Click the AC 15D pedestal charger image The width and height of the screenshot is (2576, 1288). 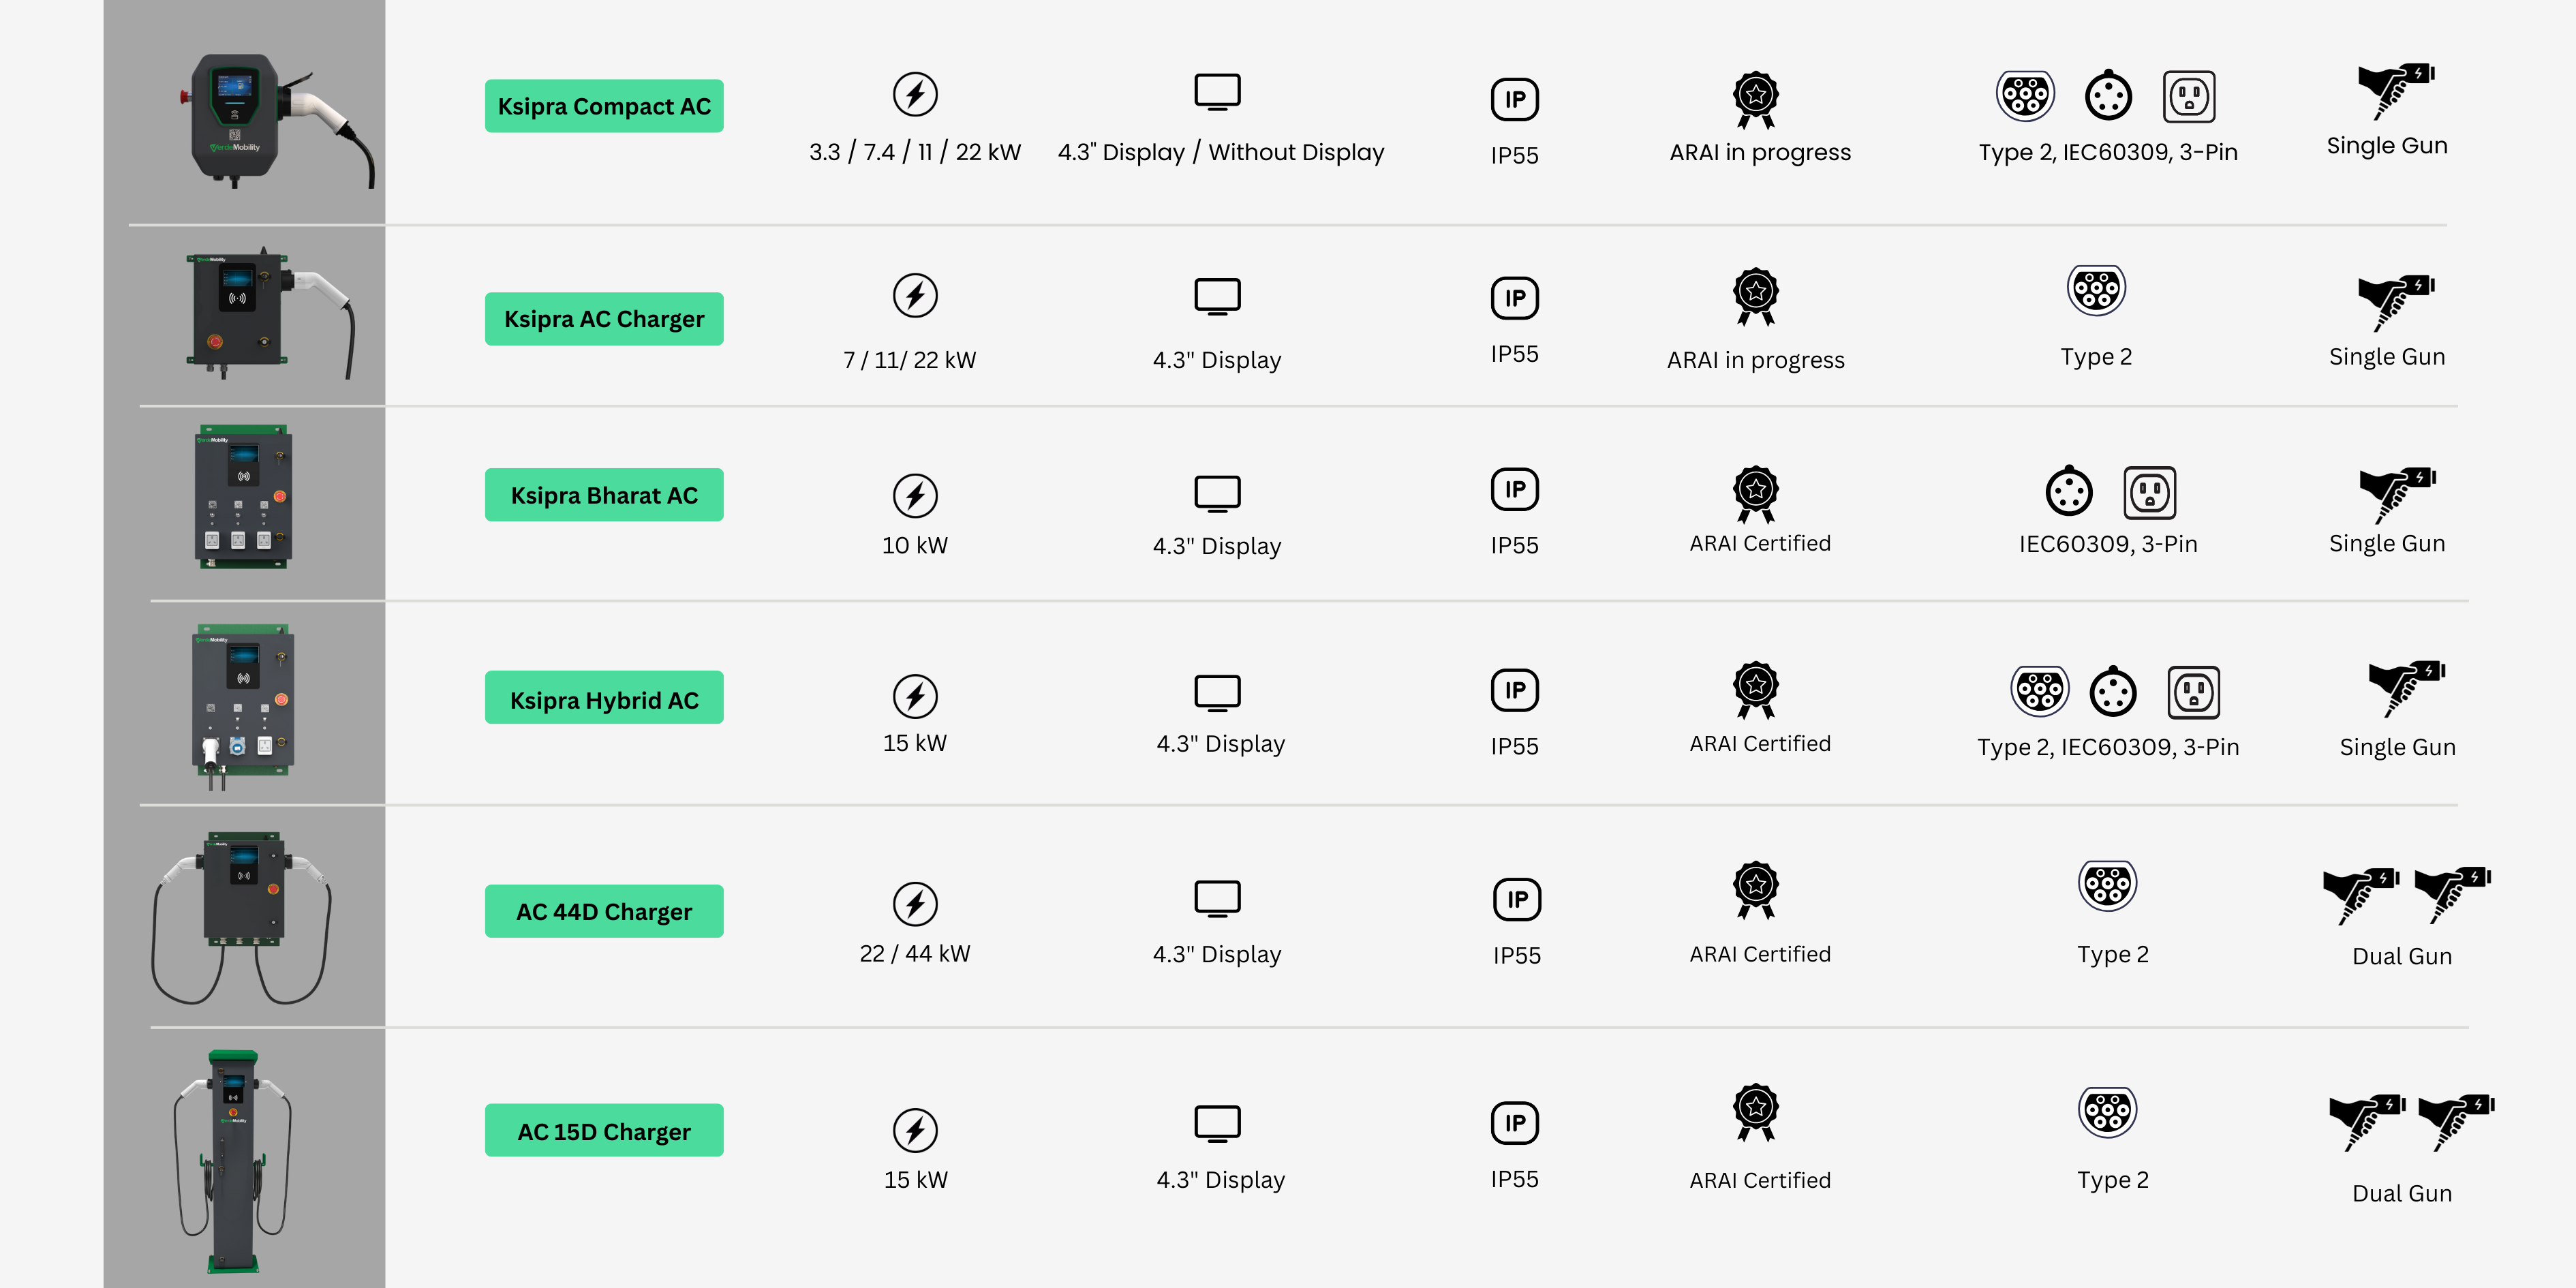point(235,1160)
